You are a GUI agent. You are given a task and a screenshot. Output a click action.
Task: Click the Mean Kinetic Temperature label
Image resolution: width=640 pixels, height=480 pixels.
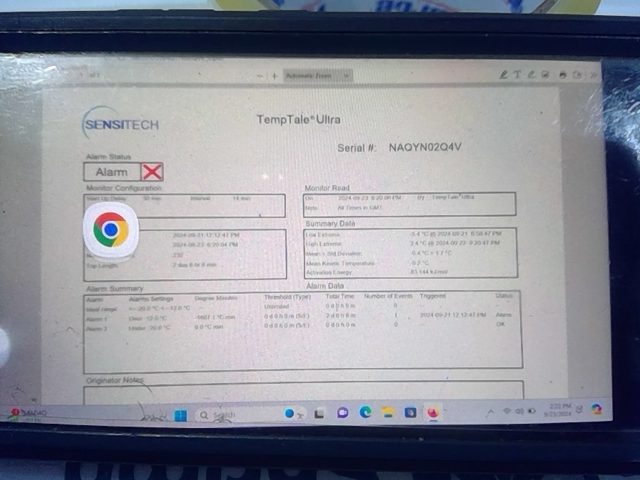pos(340,263)
